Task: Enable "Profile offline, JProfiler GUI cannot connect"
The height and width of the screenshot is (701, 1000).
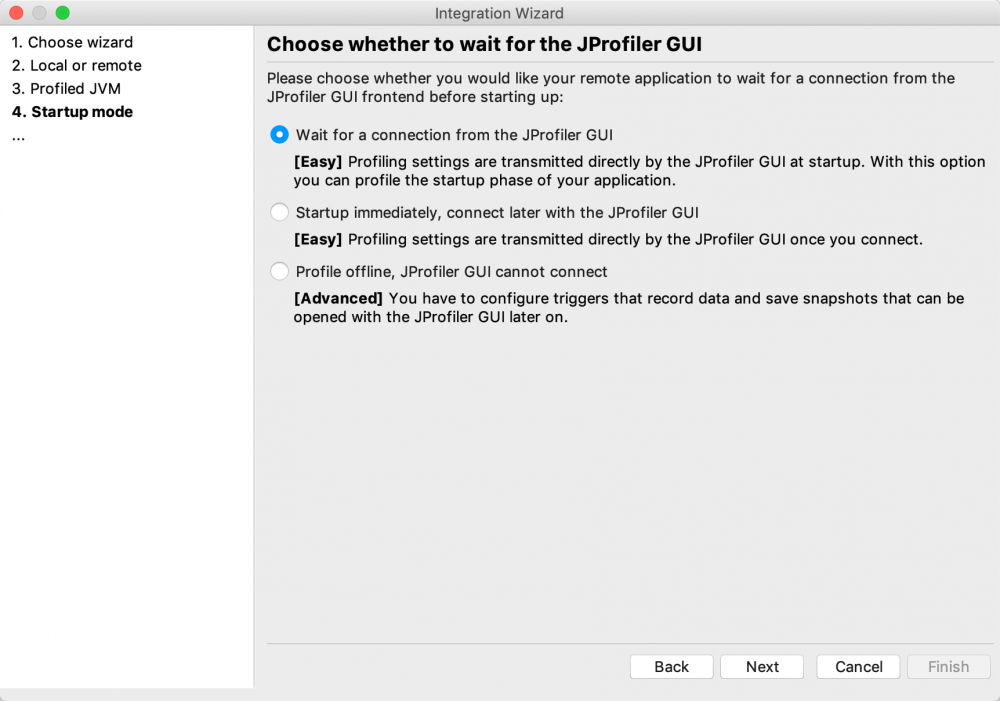Action: [x=279, y=271]
